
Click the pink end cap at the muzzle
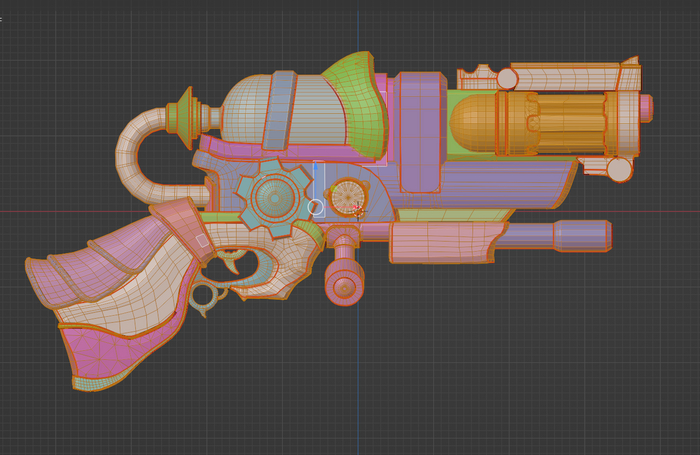click(x=646, y=106)
